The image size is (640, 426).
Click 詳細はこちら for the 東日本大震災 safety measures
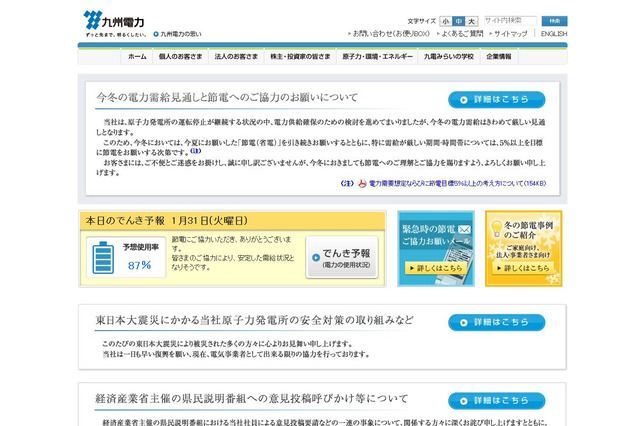pyautogui.click(x=496, y=322)
